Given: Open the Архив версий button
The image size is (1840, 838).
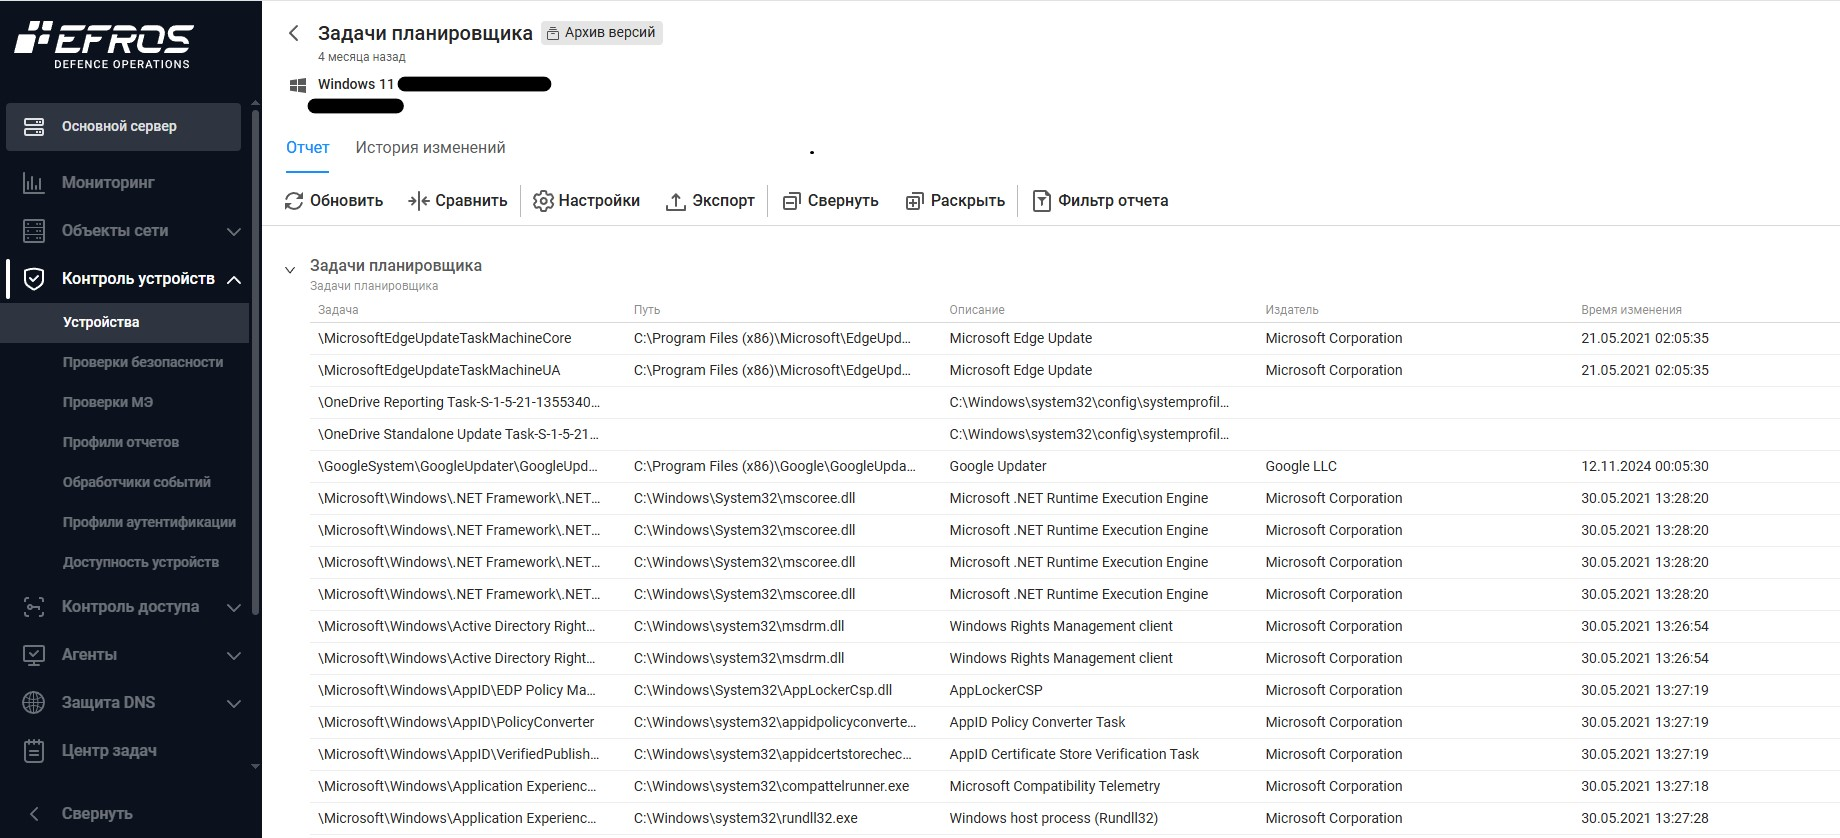Looking at the screenshot, I should 602,33.
